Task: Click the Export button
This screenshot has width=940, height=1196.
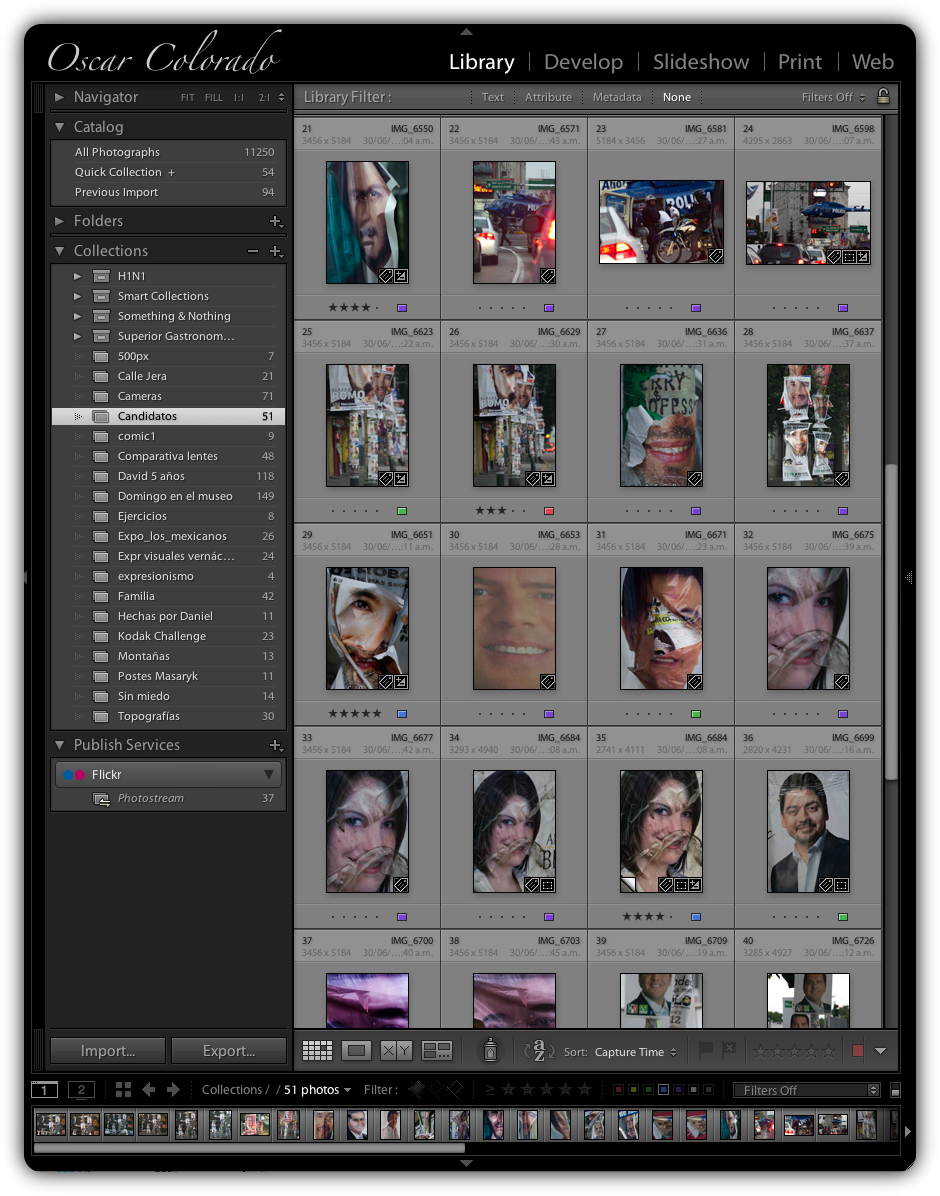Action: pos(229,1051)
